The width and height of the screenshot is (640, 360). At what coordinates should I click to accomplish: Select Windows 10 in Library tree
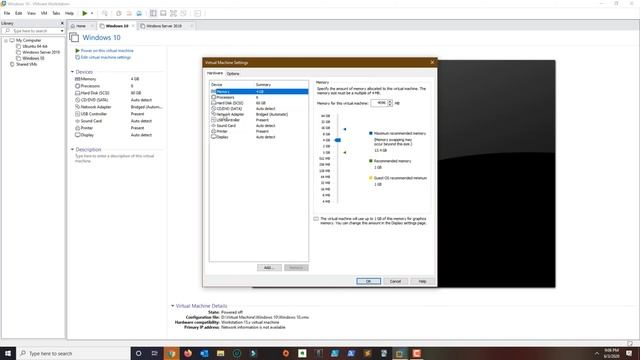[33, 58]
